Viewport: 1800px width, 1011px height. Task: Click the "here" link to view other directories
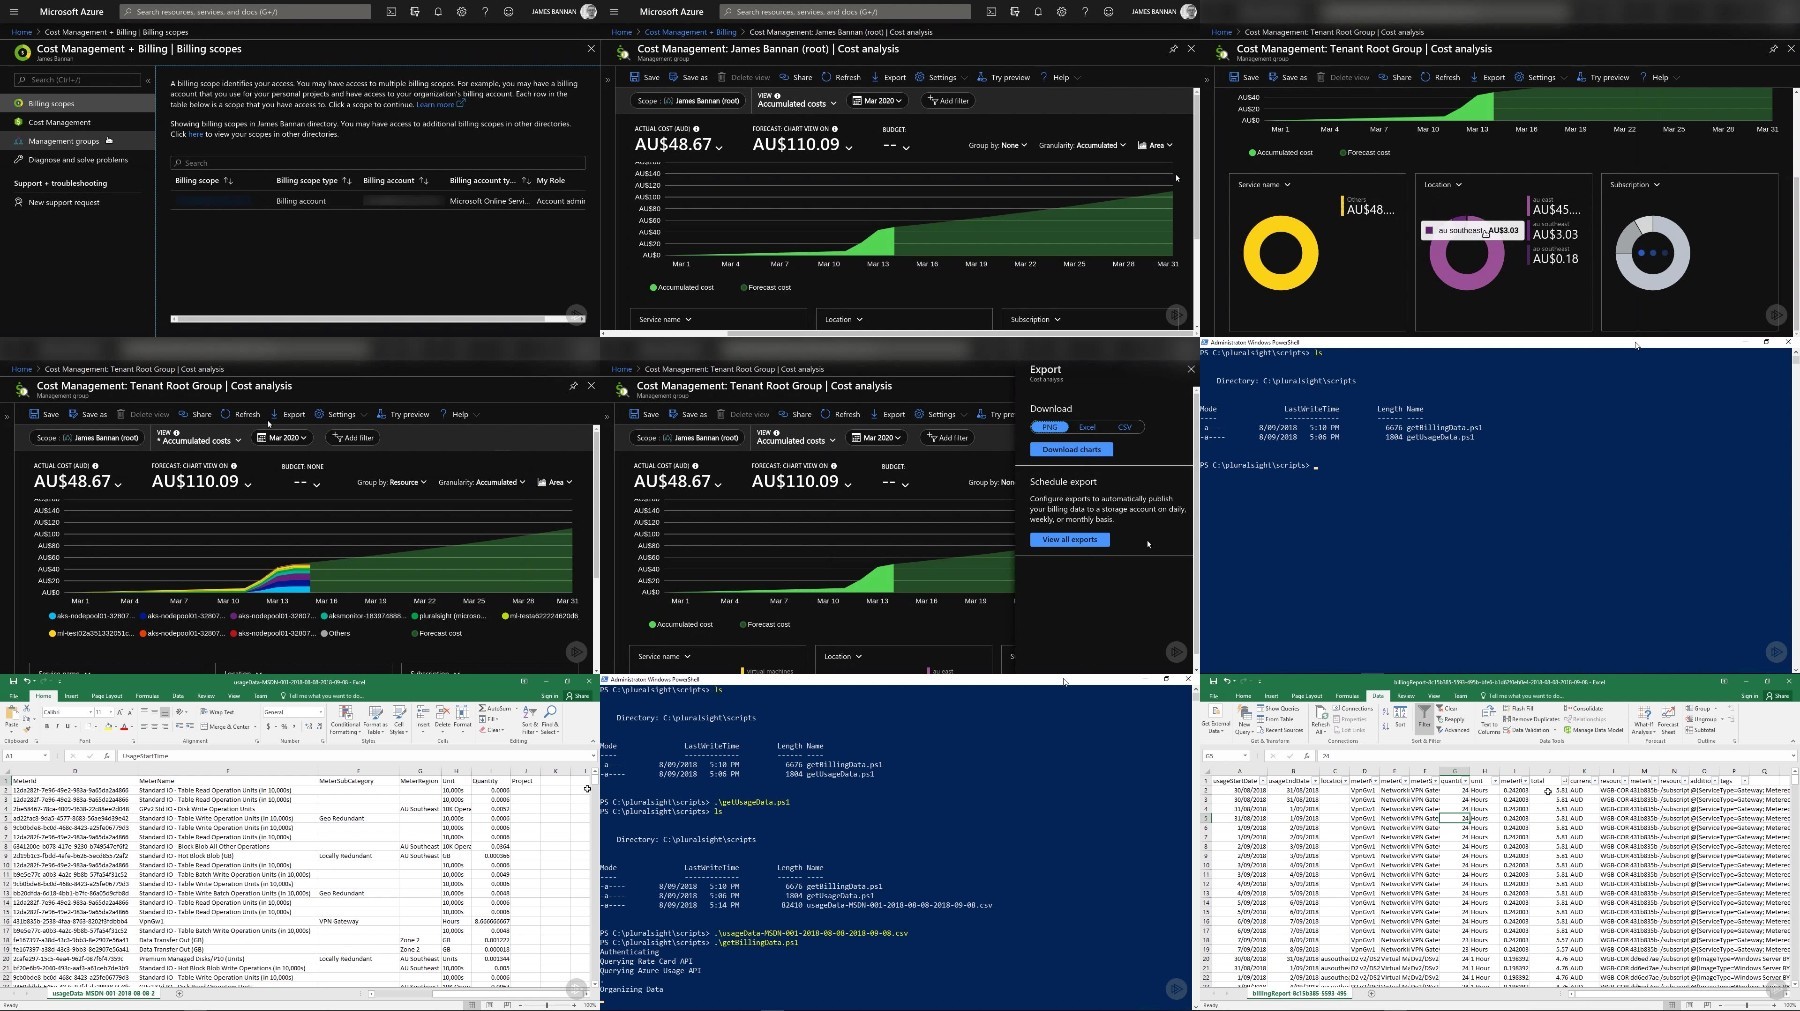[196, 134]
